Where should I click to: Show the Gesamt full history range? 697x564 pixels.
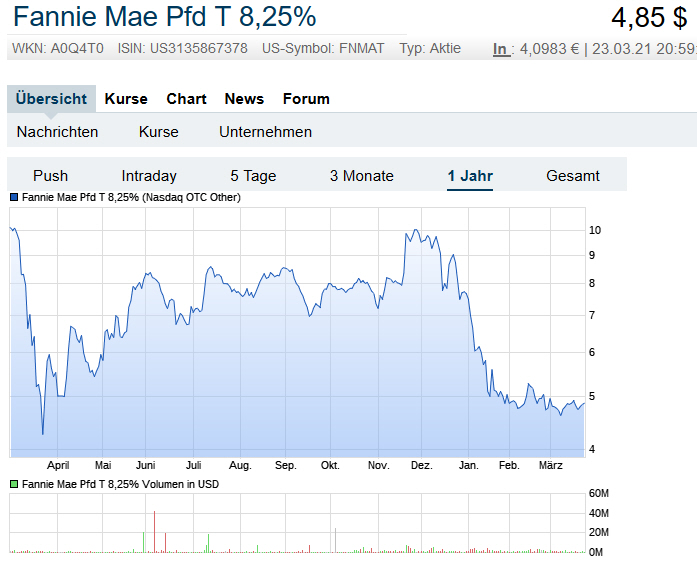[573, 176]
